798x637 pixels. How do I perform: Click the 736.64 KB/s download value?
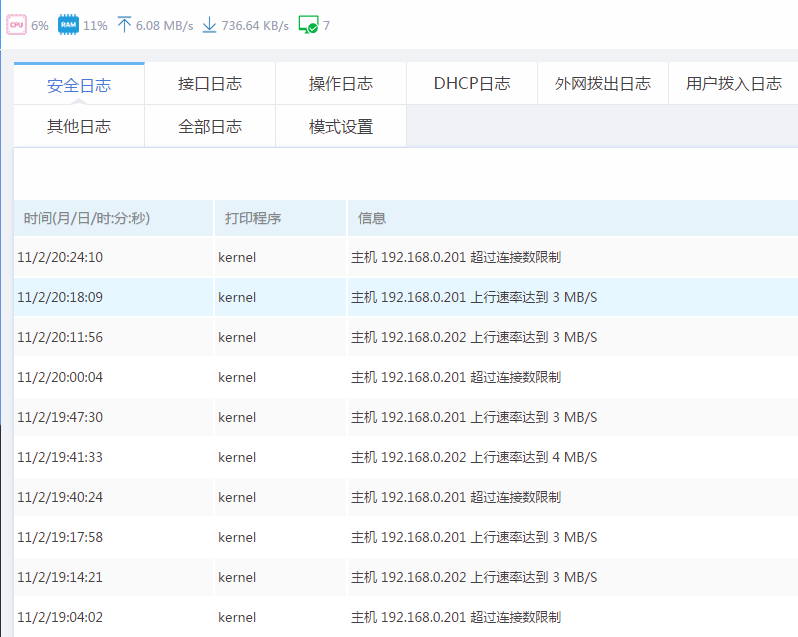click(255, 25)
